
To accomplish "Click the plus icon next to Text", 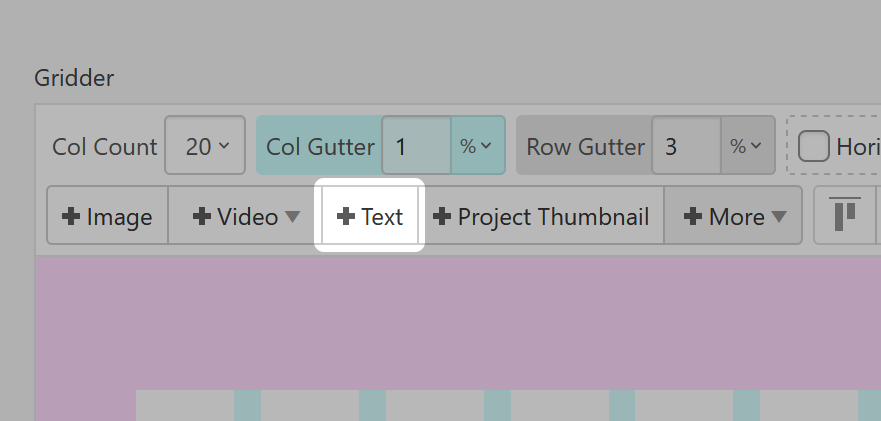I will click(x=346, y=217).
